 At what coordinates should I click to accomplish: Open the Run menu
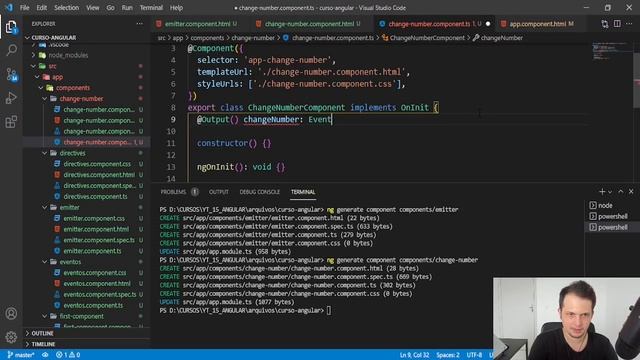point(127,7)
